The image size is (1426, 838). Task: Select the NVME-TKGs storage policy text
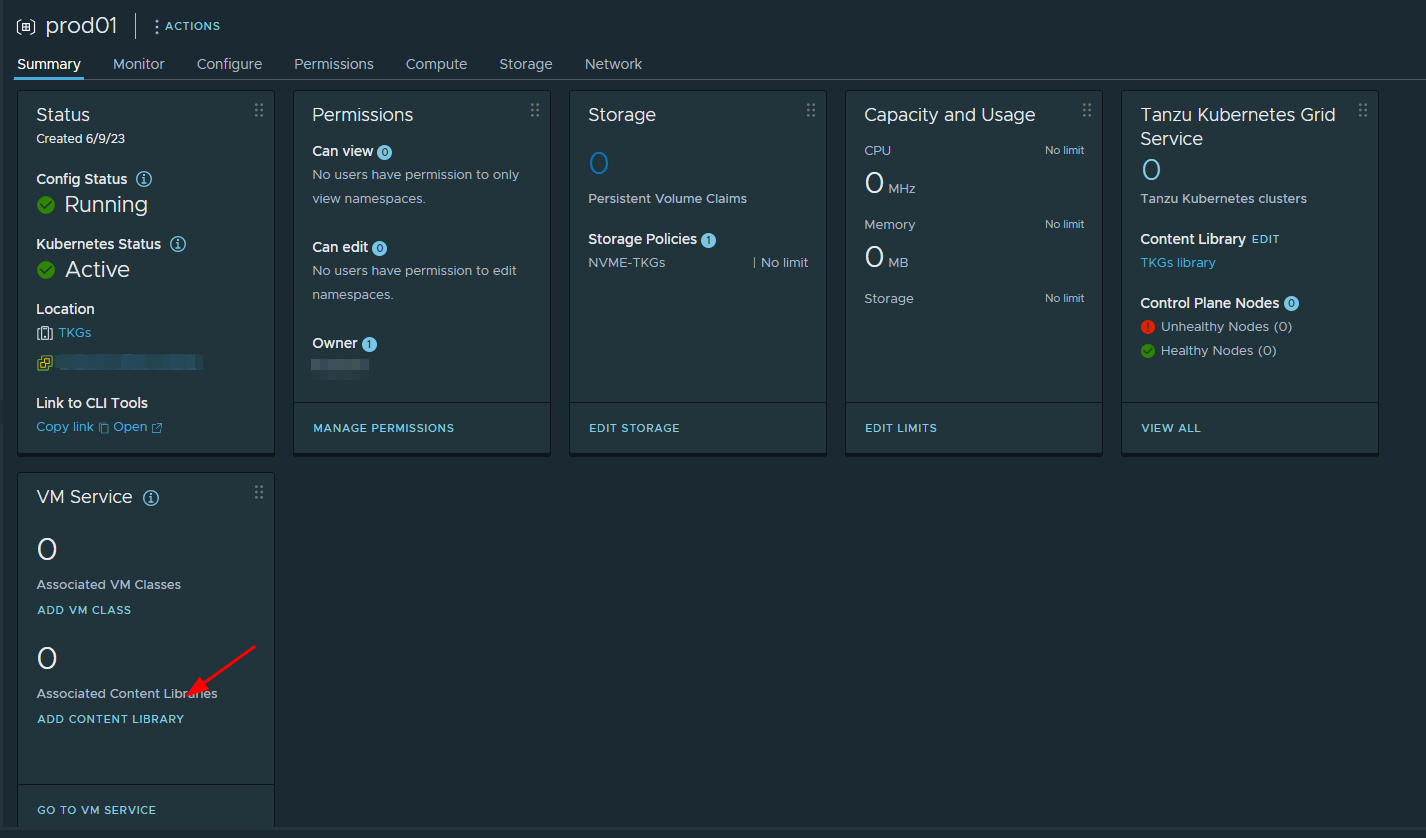tap(627, 263)
